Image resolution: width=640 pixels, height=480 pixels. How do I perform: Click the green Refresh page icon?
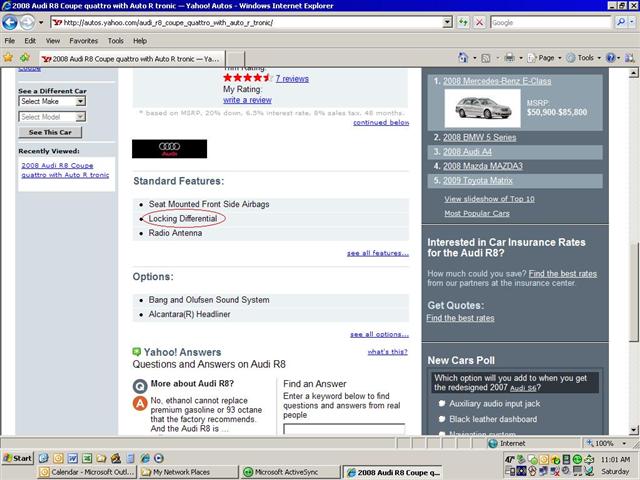[463, 22]
